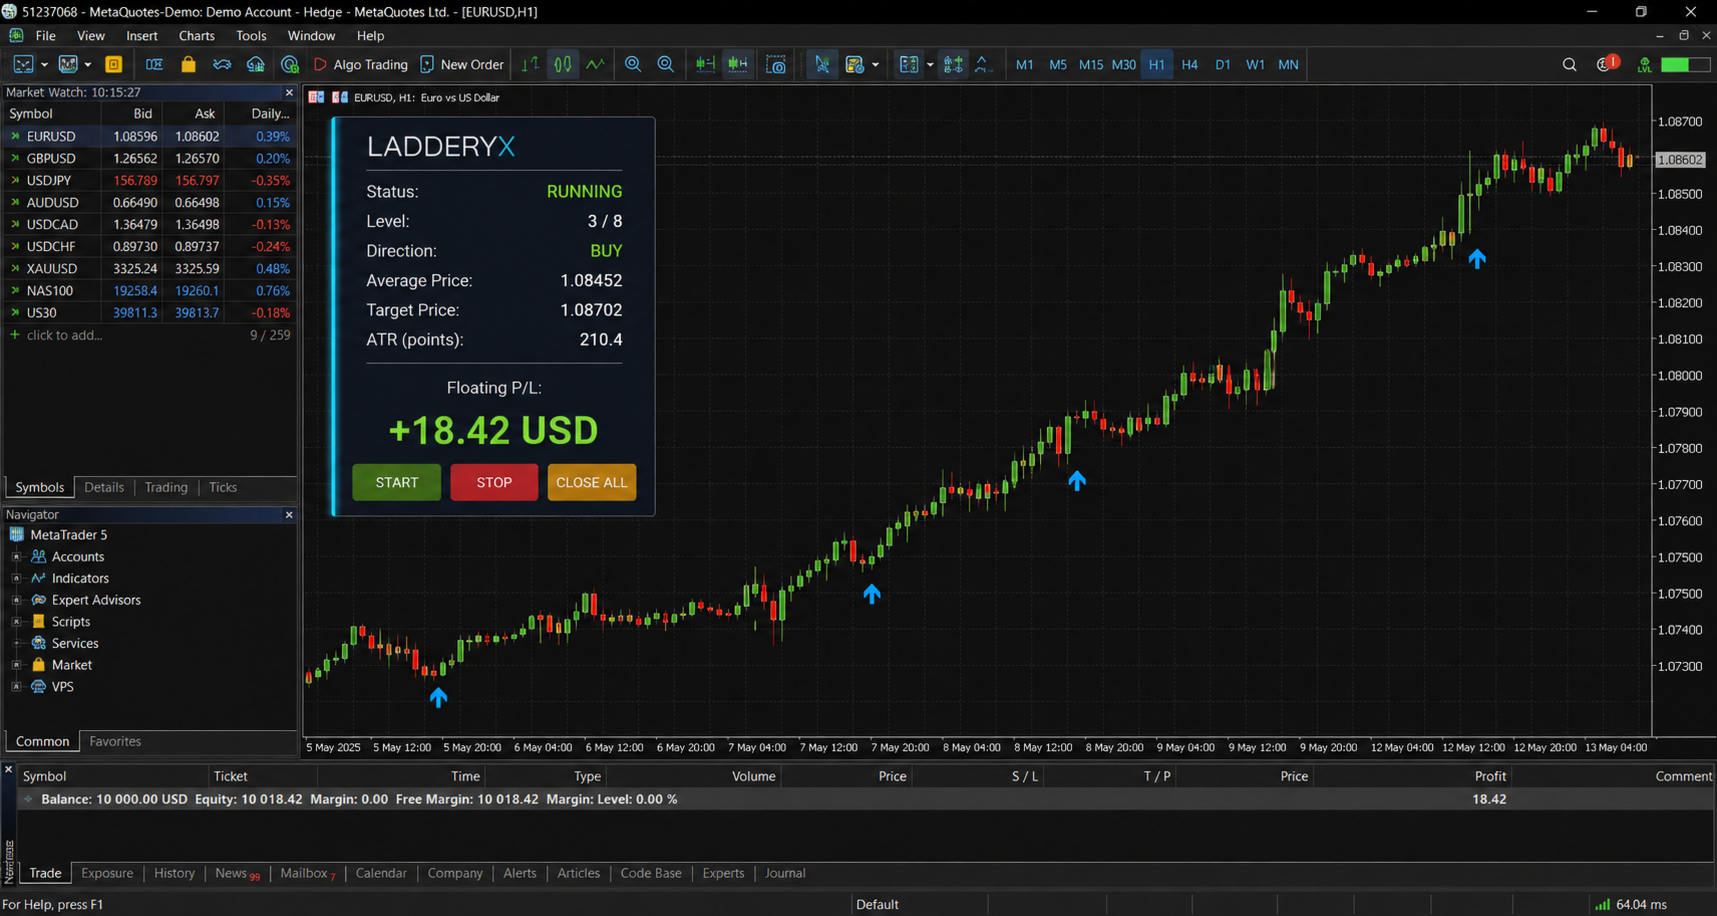This screenshot has width=1717, height=916.
Task: Switch to the History tab
Action: pos(174,873)
